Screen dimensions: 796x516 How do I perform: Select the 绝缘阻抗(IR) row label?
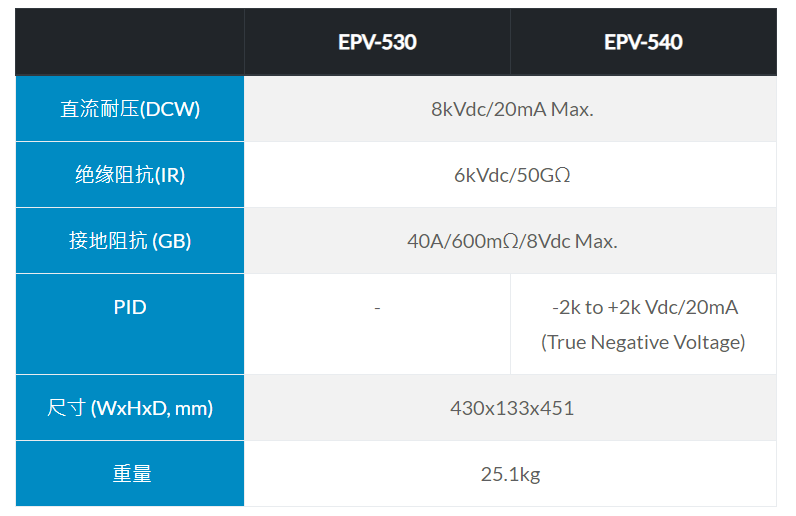pyautogui.click(x=130, y=175)
